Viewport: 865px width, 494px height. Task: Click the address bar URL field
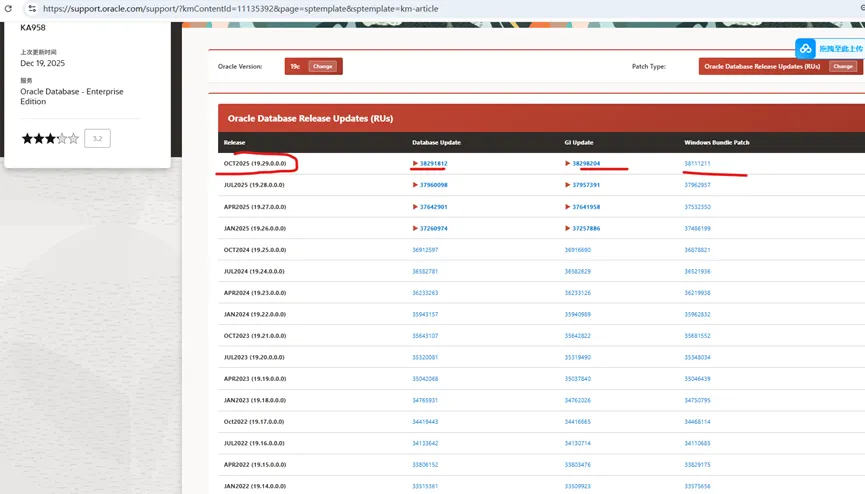pyautogui.click(x=241, y=8)
